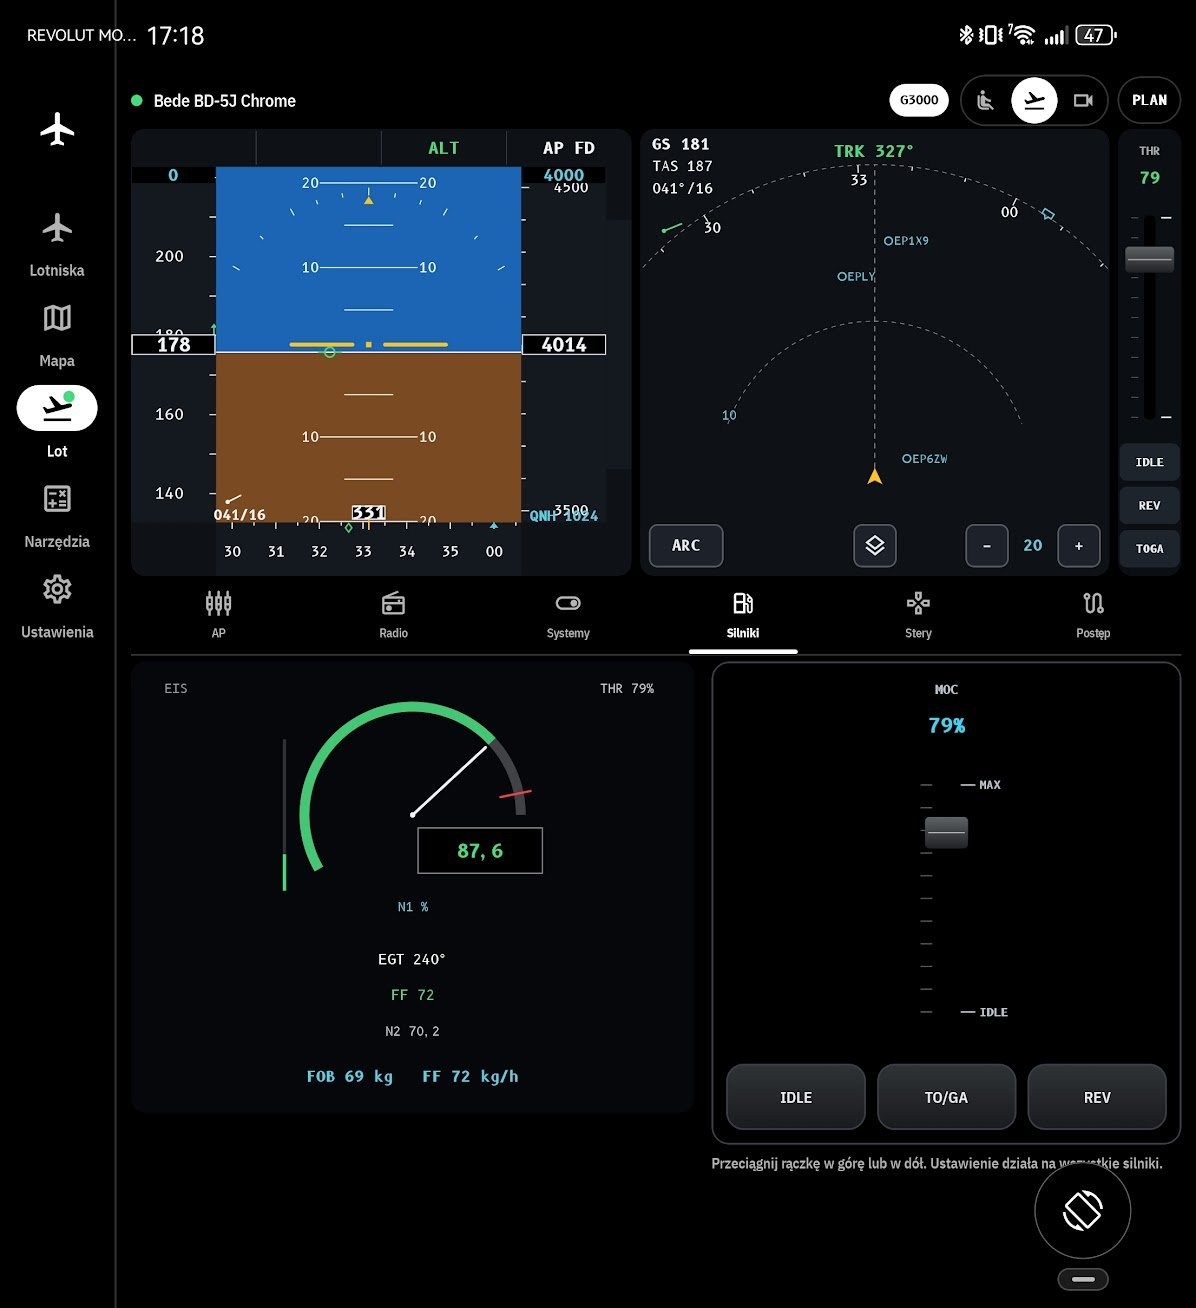Viewport: 1196px width, 1308px height.
Task: Tap the airplane logo atop the sidebar
Action: pos(57,129)
